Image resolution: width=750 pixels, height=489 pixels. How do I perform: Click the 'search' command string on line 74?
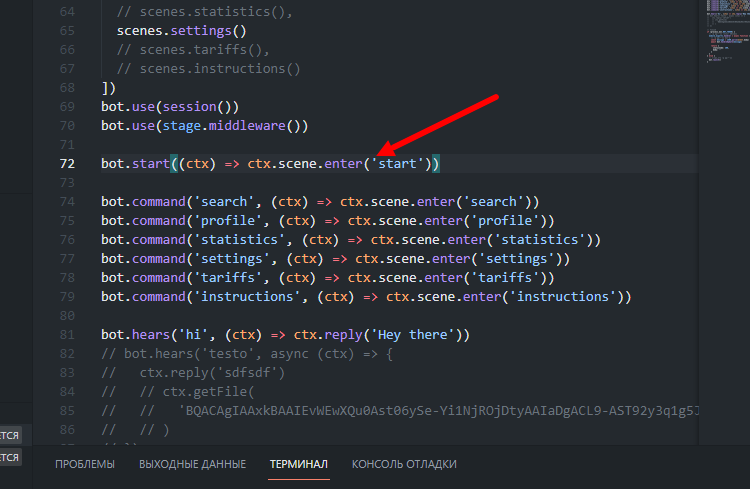pyautogui.click(x=224, y=202)
